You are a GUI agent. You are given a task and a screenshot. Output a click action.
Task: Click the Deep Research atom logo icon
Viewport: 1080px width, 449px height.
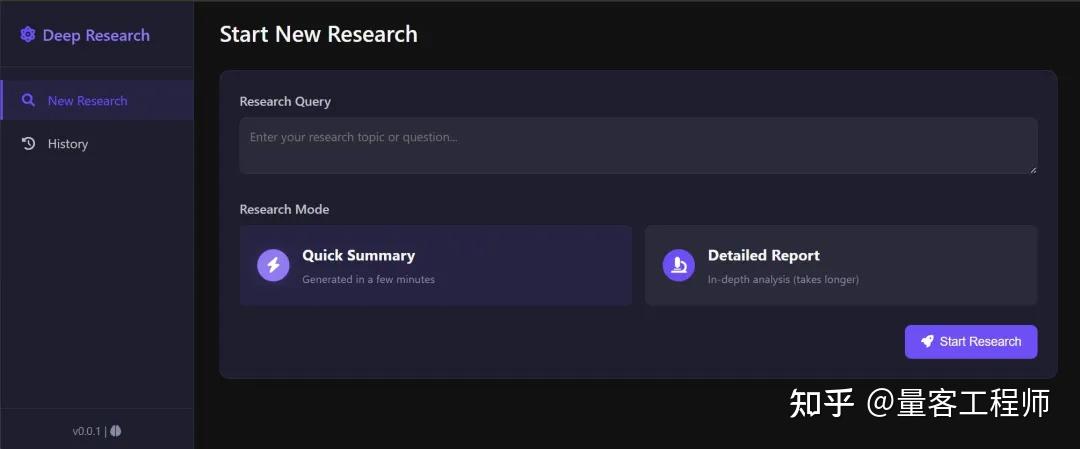[x=28, y=34]
